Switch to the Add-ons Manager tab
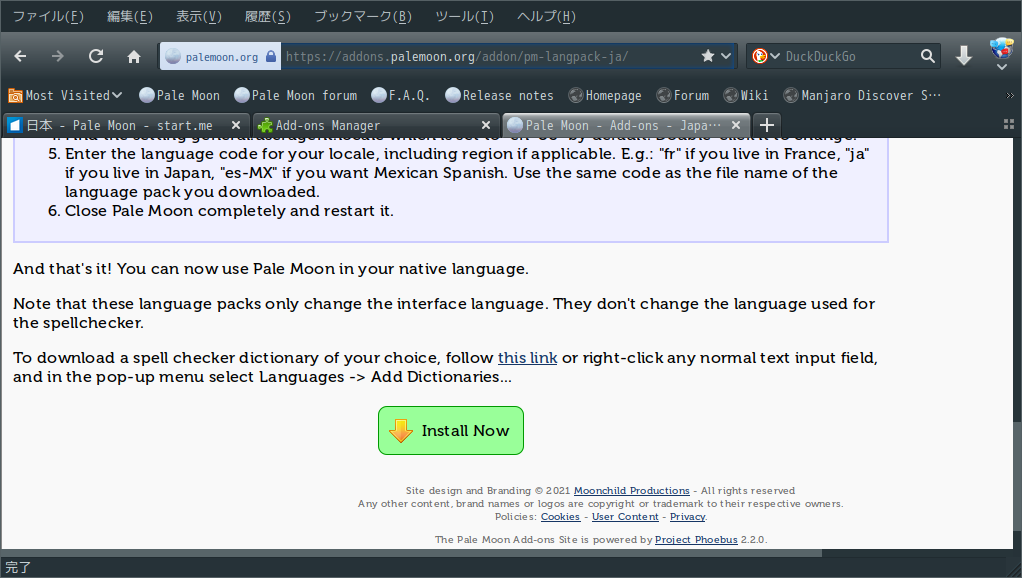1022x578 pixels. (x=376, y=125)
